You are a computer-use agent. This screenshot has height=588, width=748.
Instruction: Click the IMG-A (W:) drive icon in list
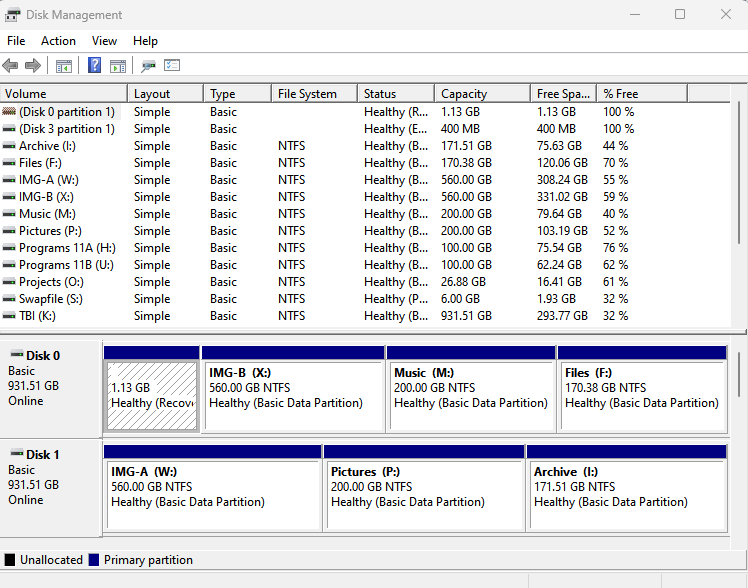pyautogui.click(x=9, y=180)
